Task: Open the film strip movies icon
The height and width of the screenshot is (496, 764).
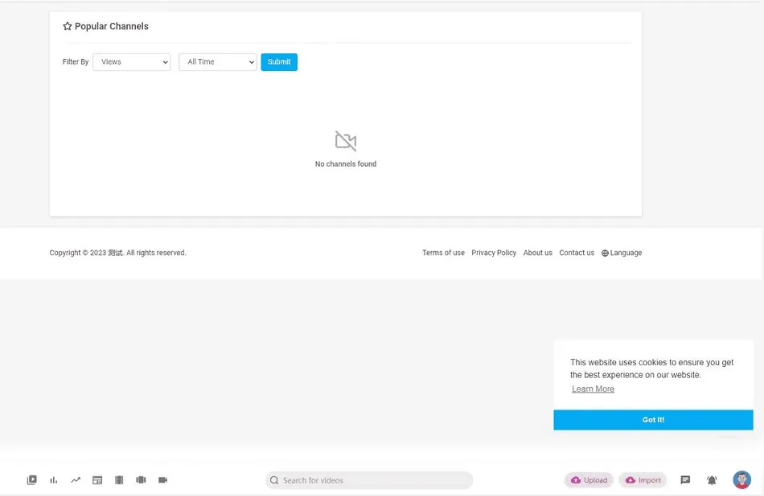Action: [x=119, y=480]
